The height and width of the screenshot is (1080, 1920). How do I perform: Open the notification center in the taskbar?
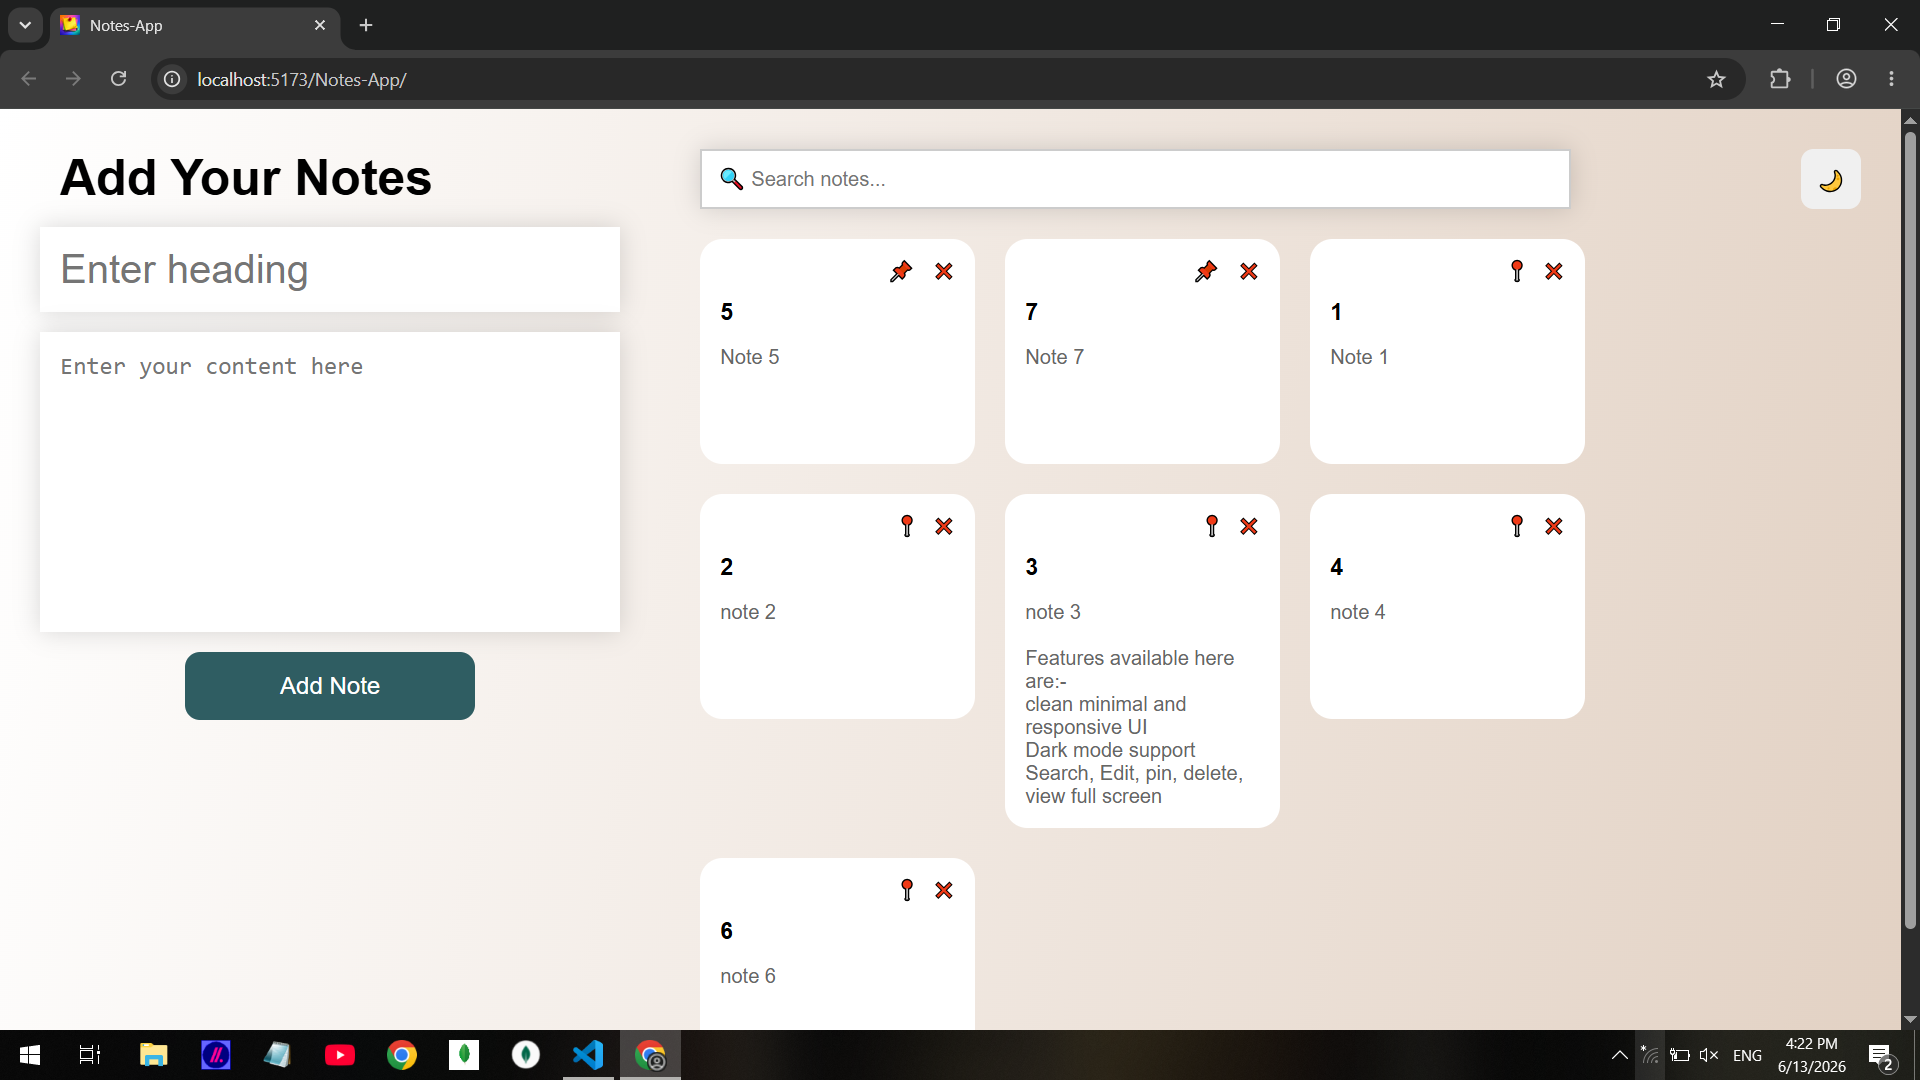1881,1056
